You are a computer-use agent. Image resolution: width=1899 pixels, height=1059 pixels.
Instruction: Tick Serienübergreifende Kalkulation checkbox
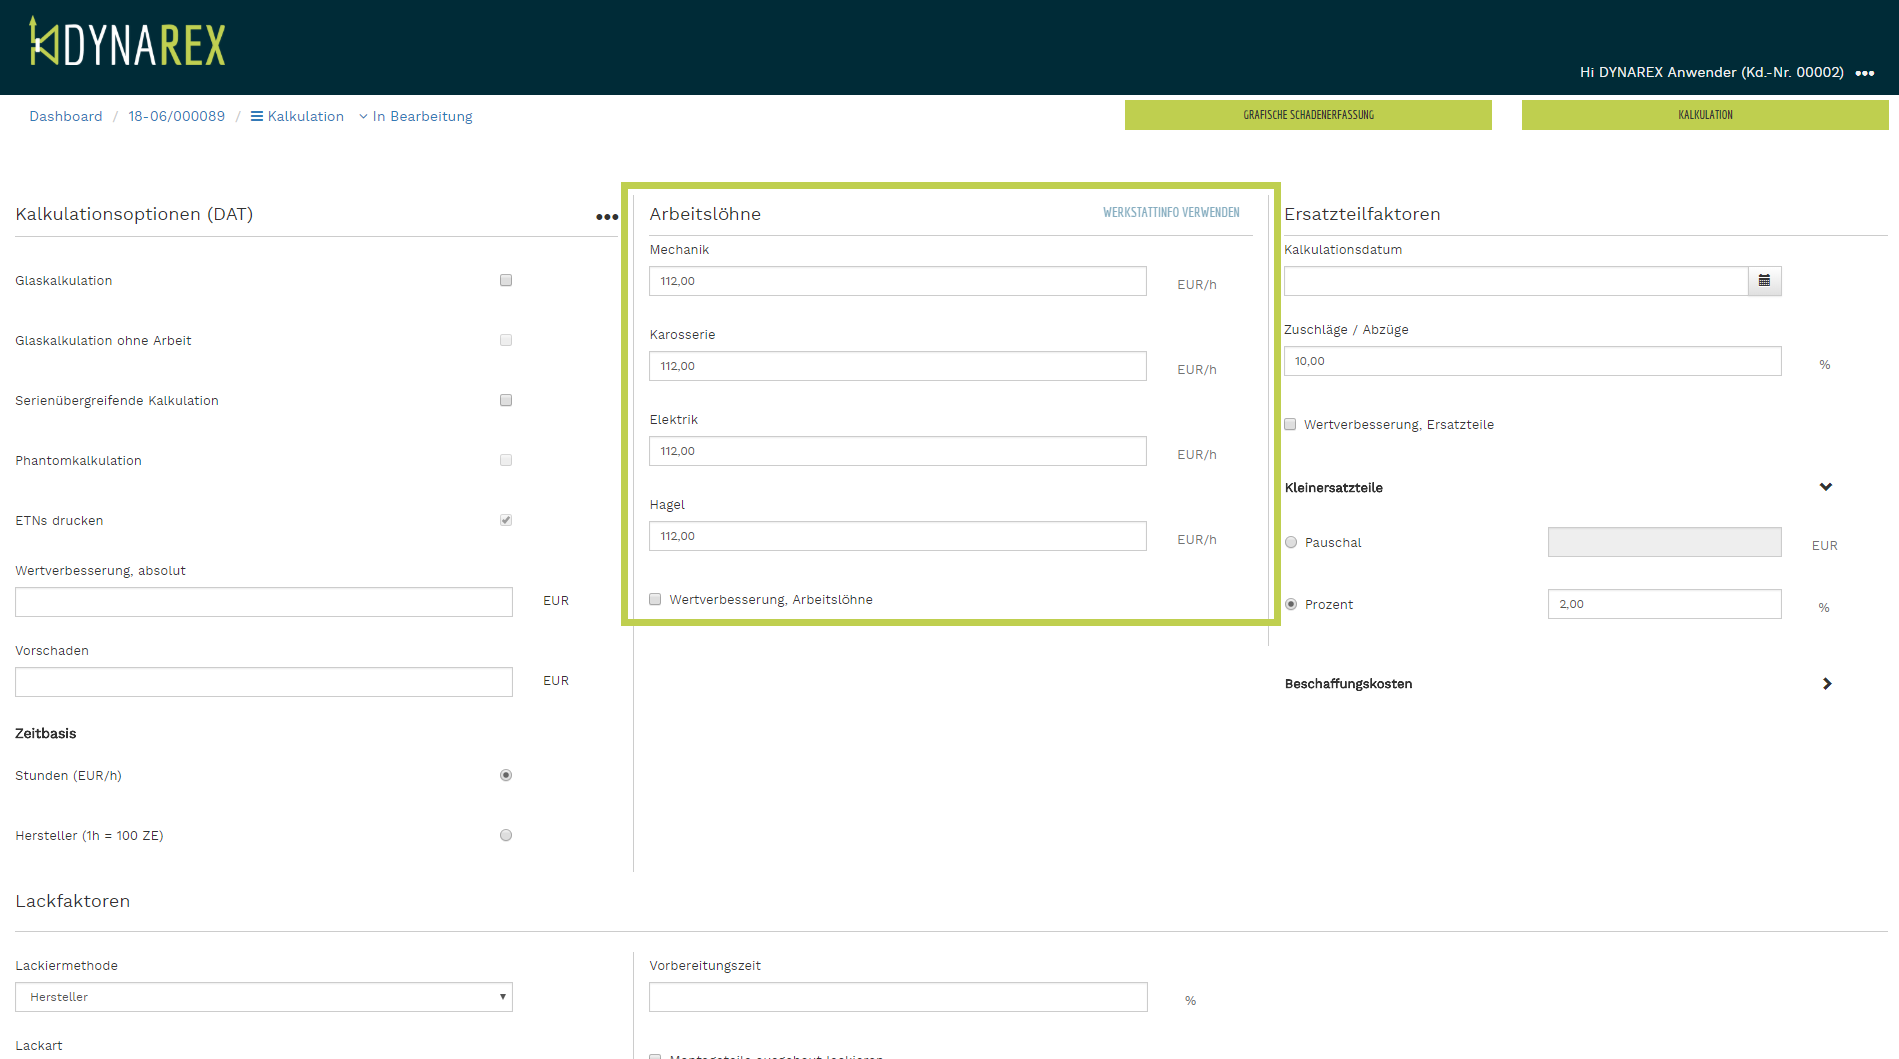click(x=506, y=400)
